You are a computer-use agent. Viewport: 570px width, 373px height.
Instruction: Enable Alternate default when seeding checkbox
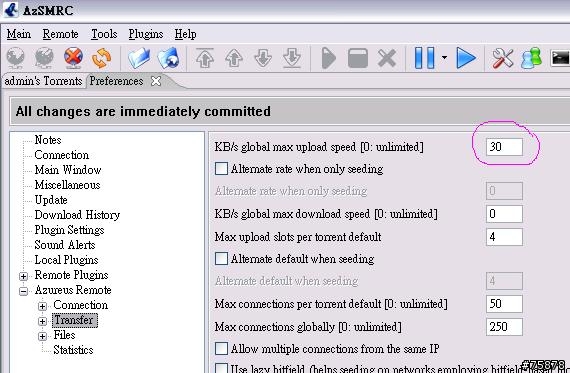pyautogui.click(x=221, y=258)
